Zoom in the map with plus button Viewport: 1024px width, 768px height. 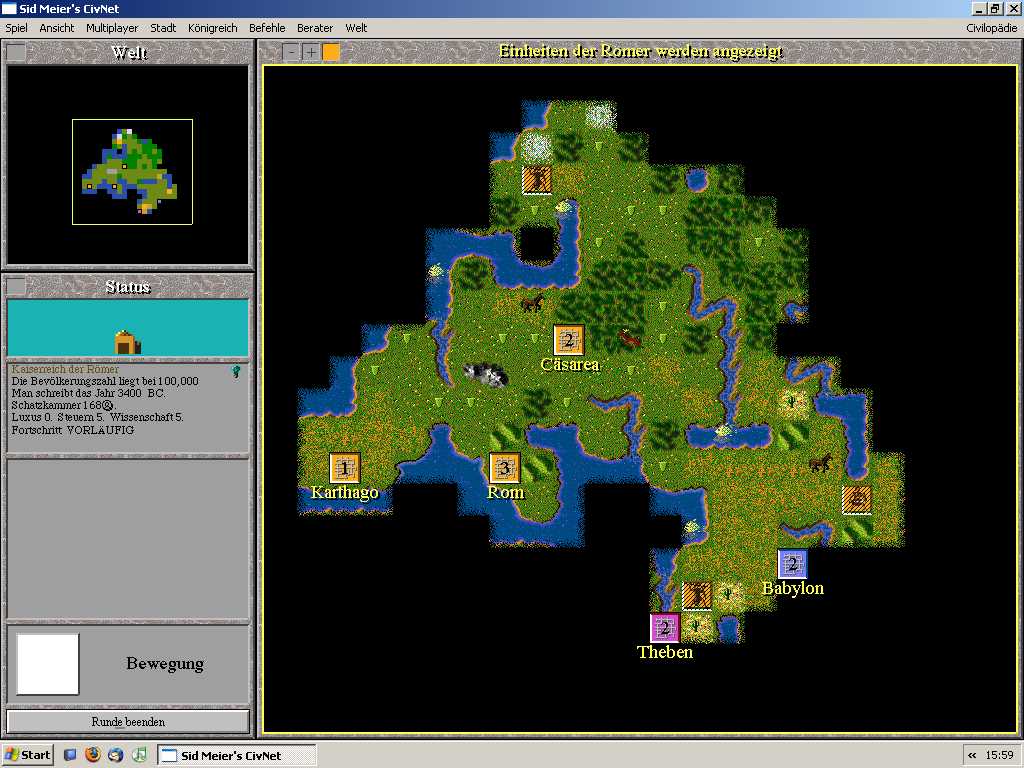tap(311, 52)
